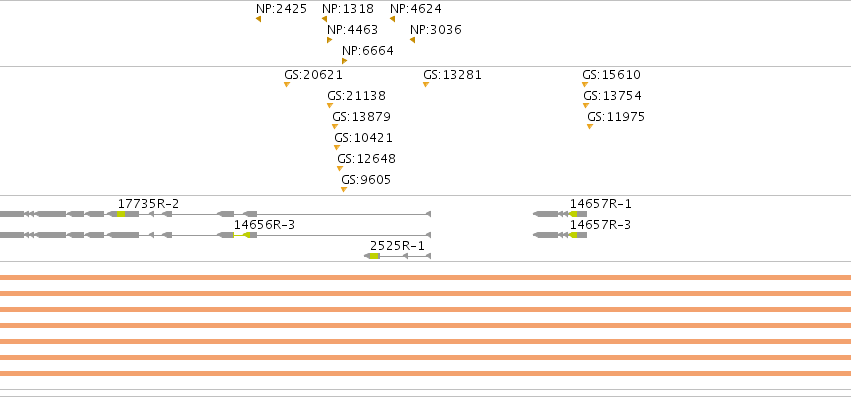851x397 pixels.
Task: Click the 14656R-3 transcript name
Action: 264,225
